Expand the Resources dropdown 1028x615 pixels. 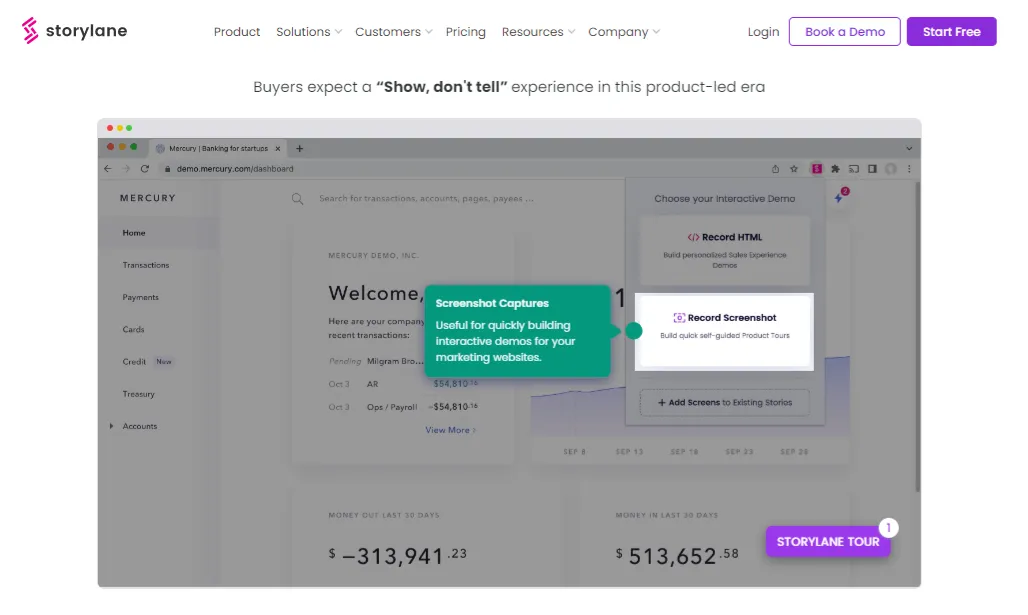pyautogui.click(x=538, y=31)
